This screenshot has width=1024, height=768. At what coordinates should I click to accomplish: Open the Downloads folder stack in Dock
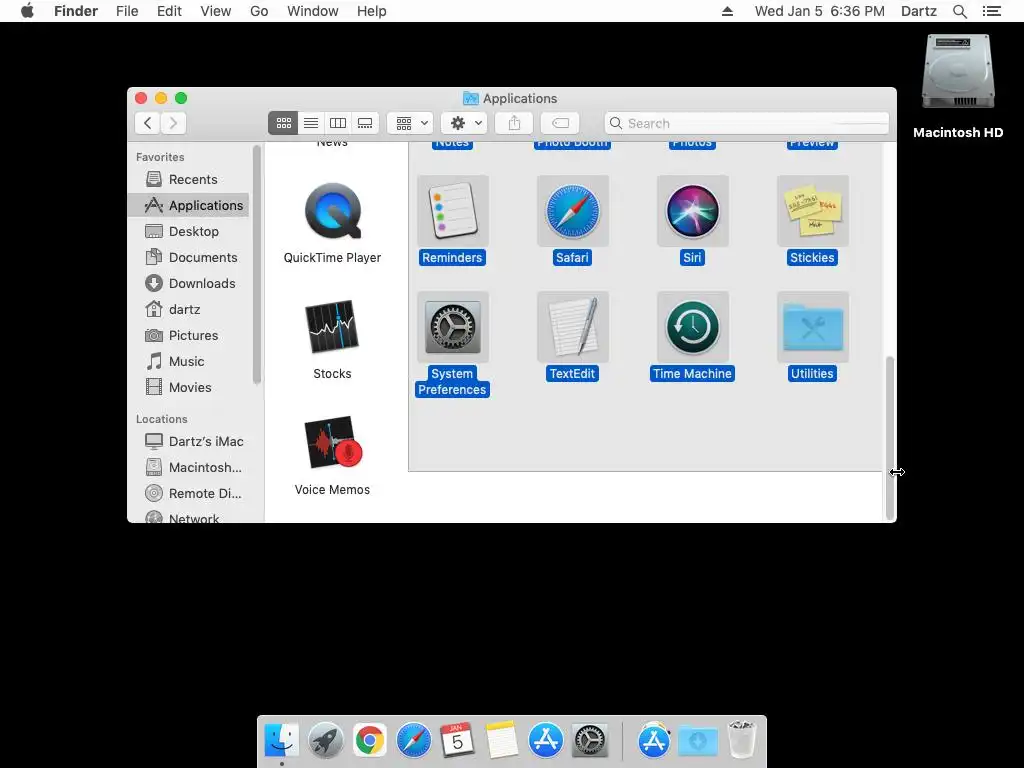[697, 740]
